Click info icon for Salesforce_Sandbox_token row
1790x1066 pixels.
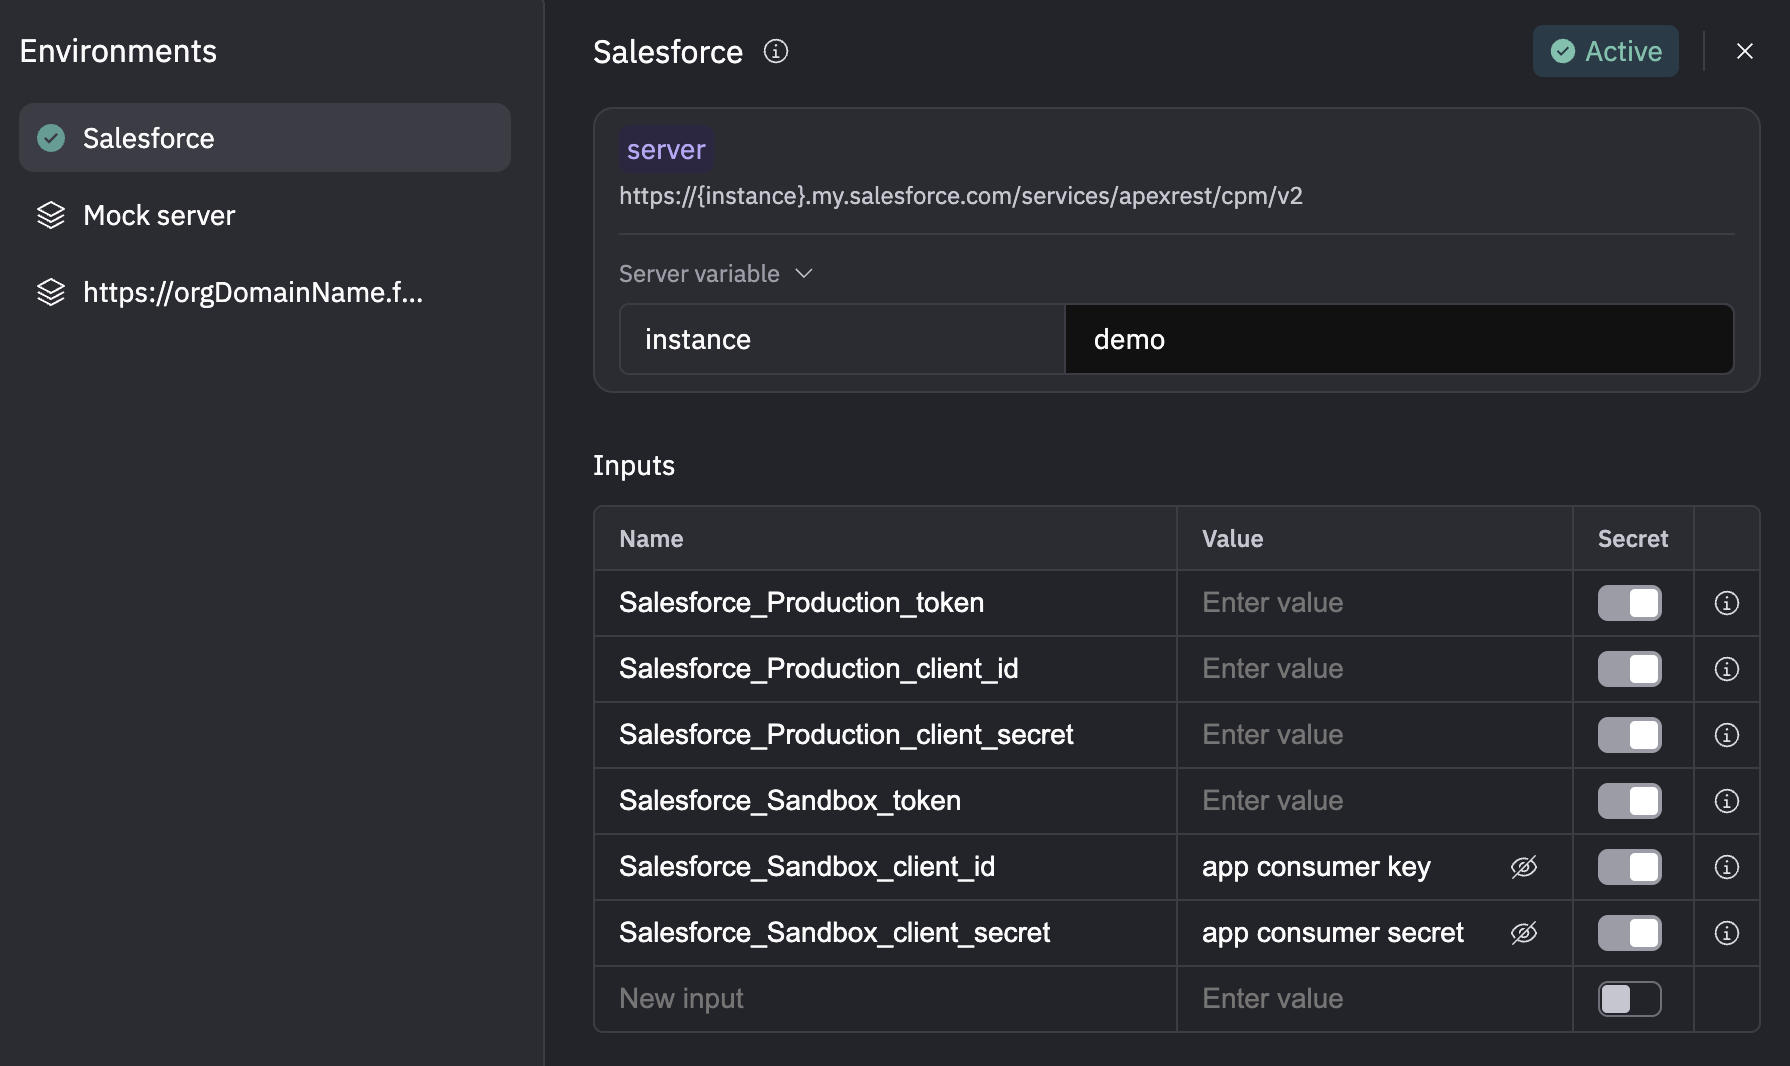[x=1726, y=801]
